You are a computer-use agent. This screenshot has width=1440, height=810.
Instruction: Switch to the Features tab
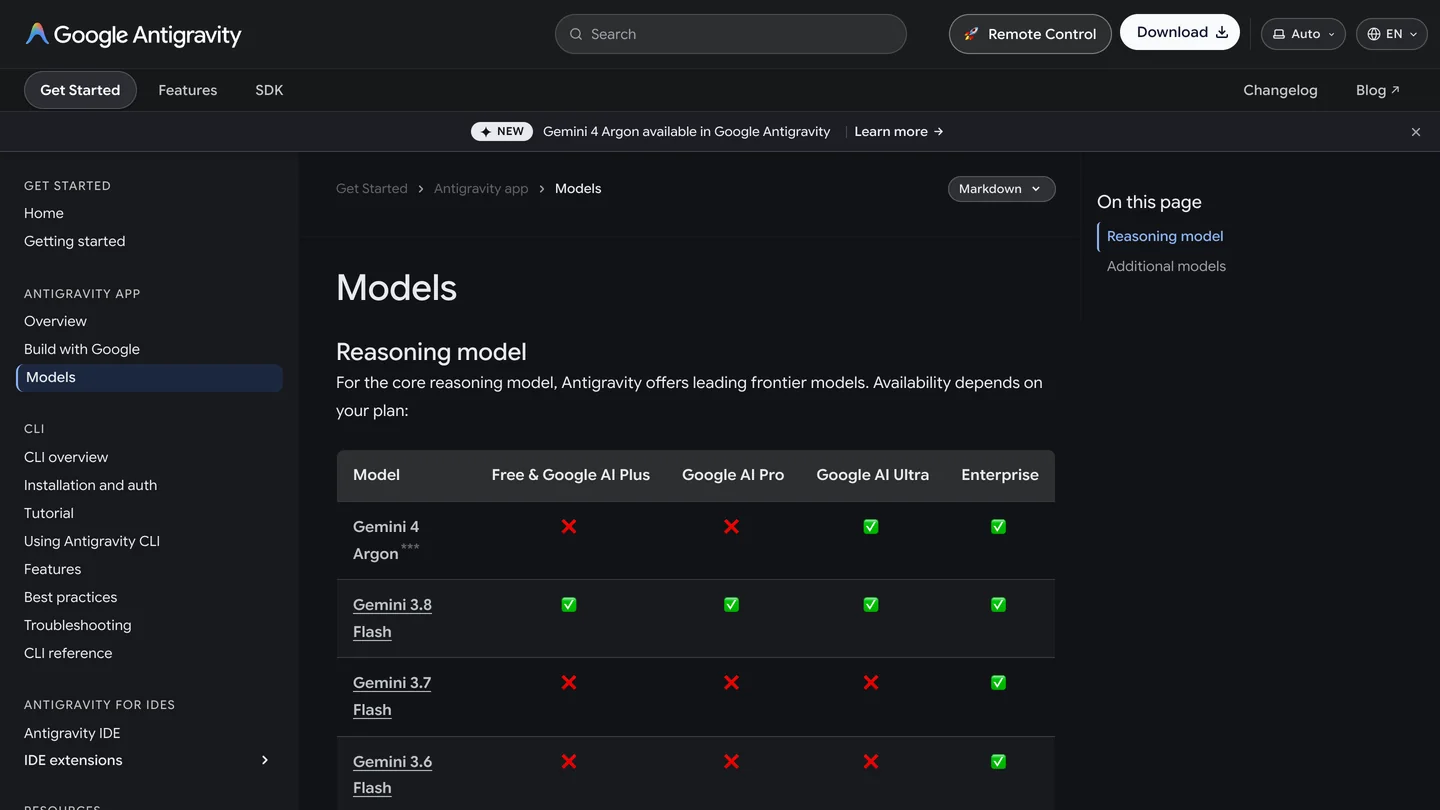(x=188, y=90)
